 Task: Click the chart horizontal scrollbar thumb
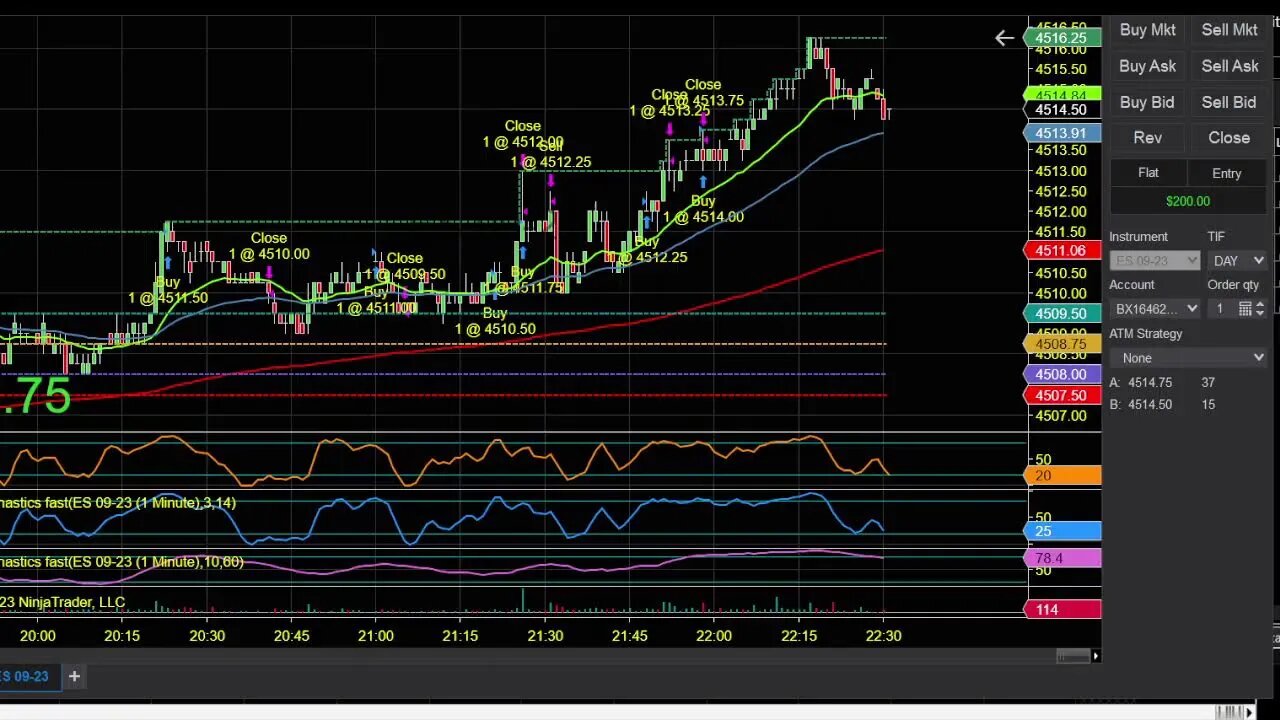(1073, 656)
